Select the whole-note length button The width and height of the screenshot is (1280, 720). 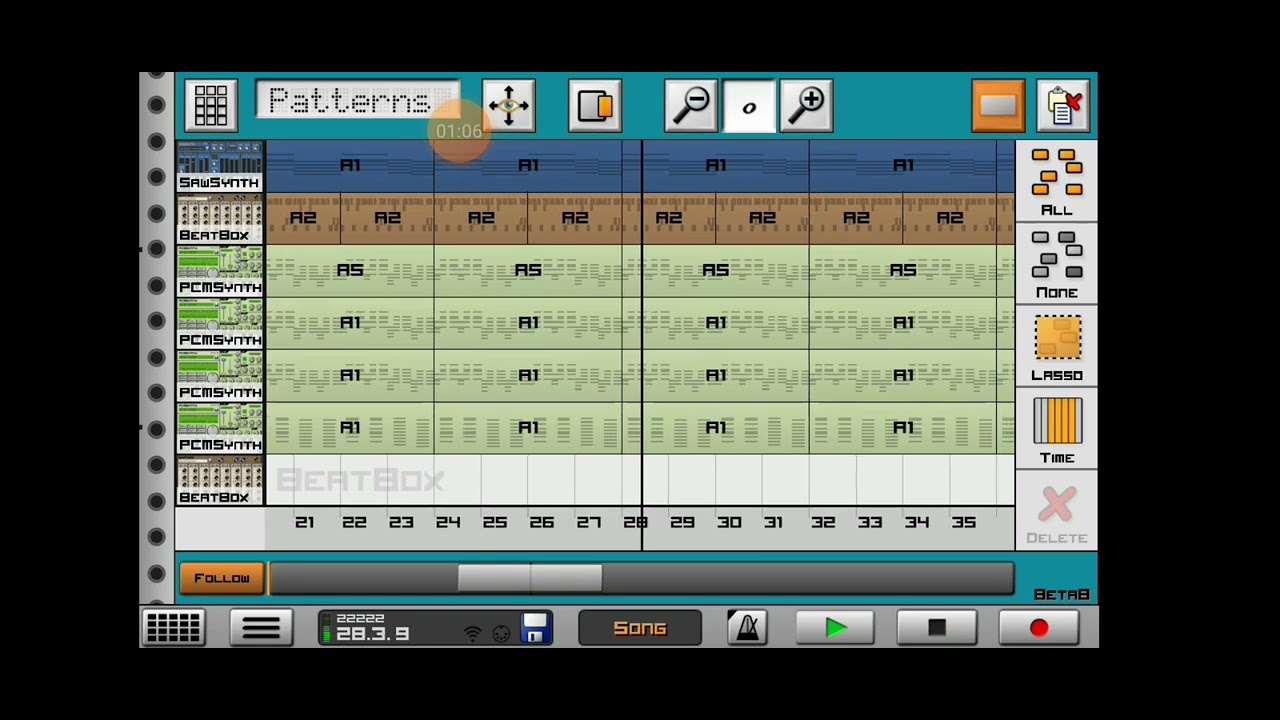coord(749,105)
